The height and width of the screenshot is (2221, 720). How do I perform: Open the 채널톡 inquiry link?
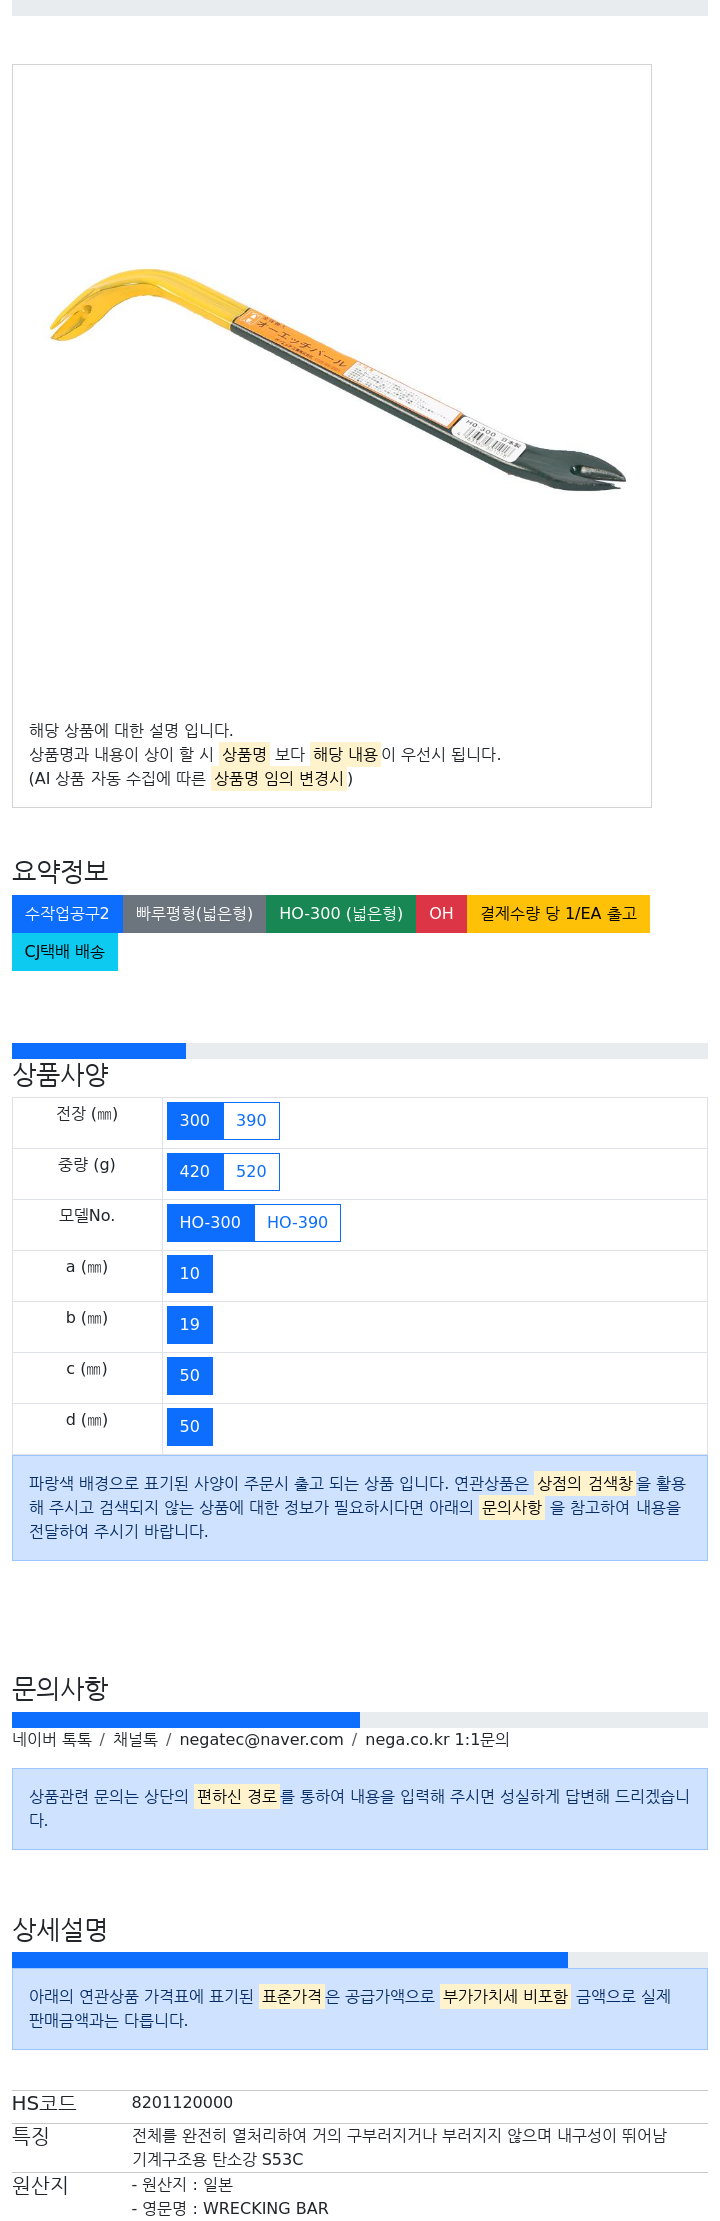coord(135,1739)
